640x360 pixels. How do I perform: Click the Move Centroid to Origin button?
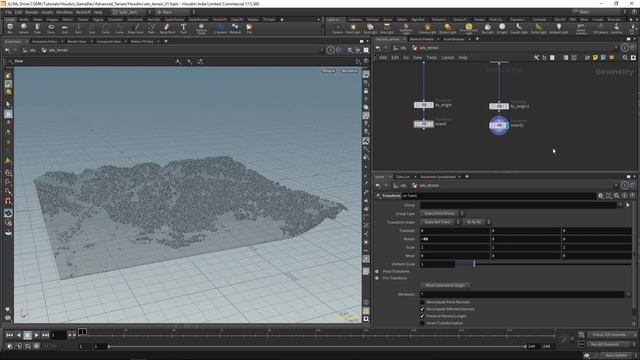click(x=445, y=285)
